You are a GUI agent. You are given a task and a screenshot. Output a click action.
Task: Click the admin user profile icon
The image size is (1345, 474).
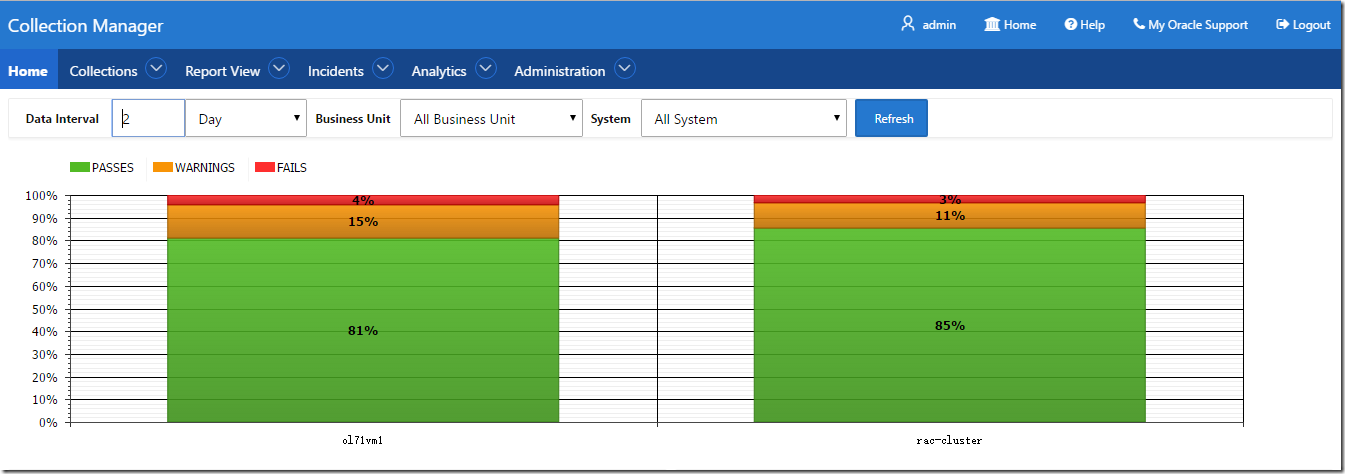coord(908,24)
